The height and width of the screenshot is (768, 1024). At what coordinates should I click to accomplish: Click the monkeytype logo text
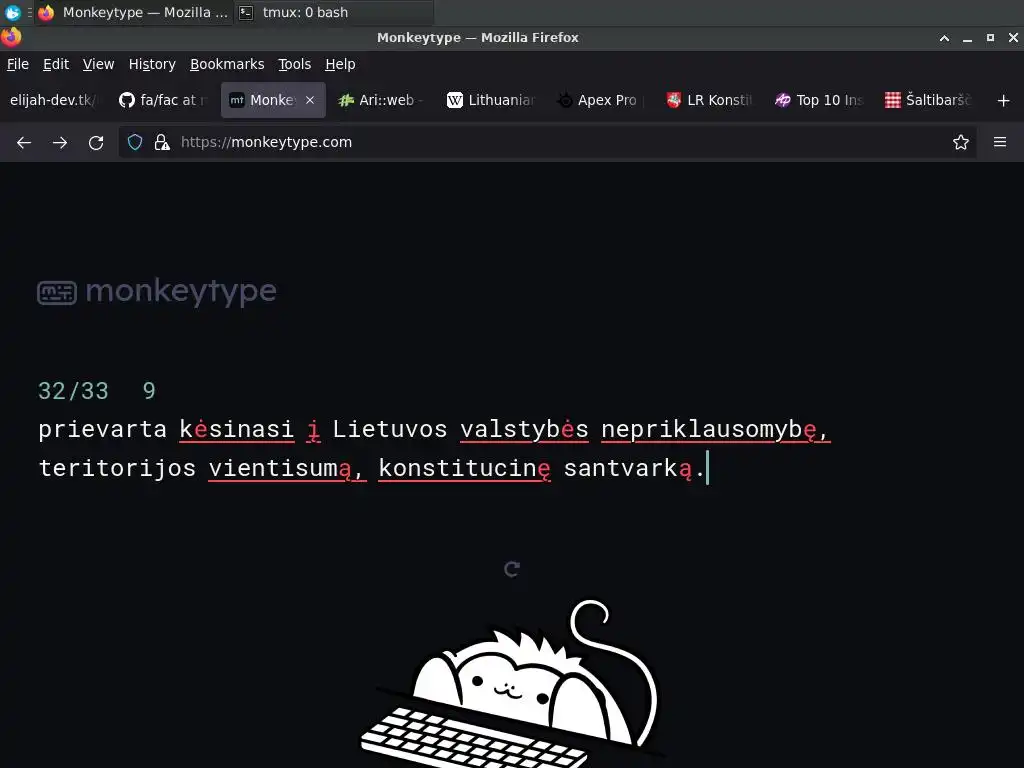pyautogui.click(x=181, y=291)
